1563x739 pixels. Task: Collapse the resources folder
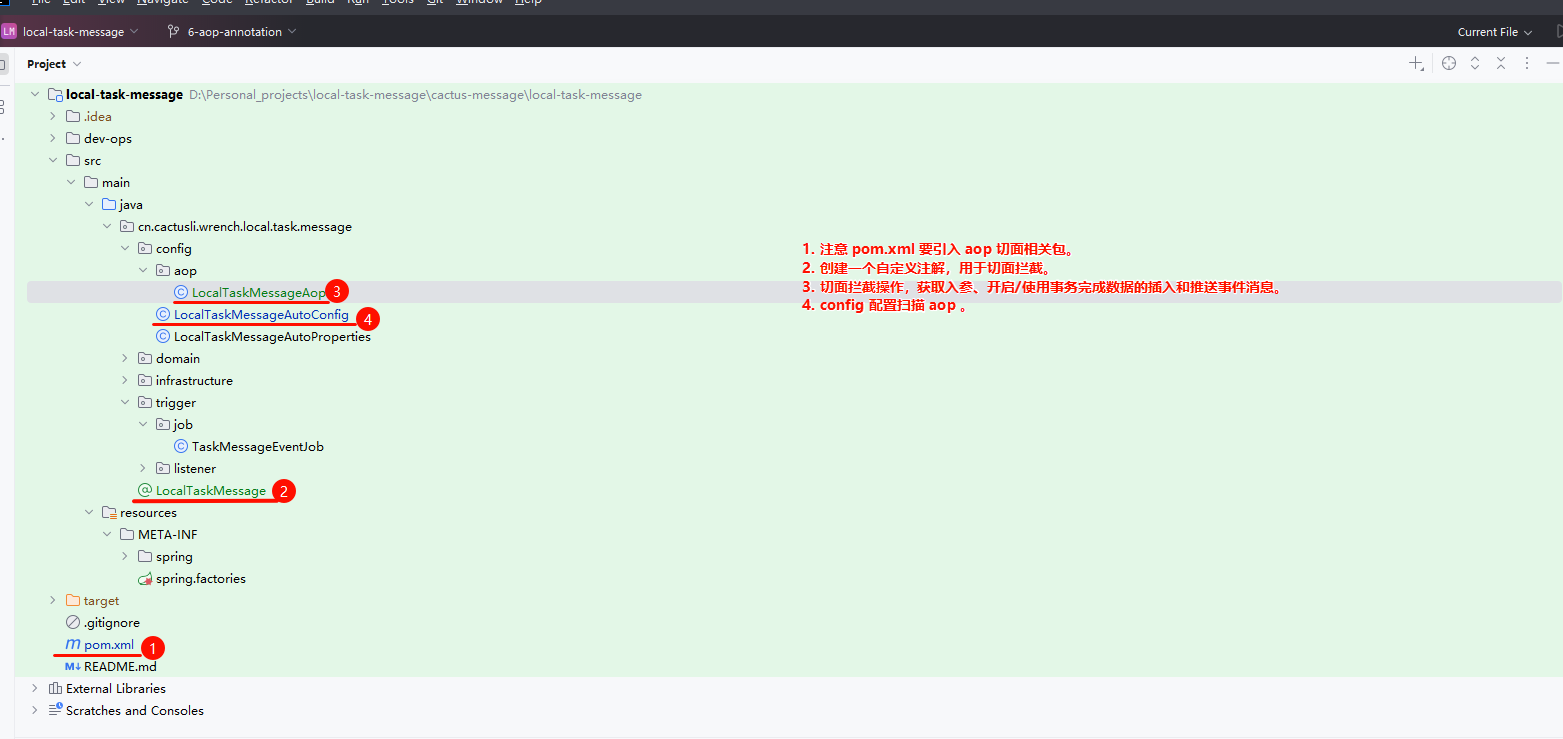pyautogui.click(x=89, y=513)
